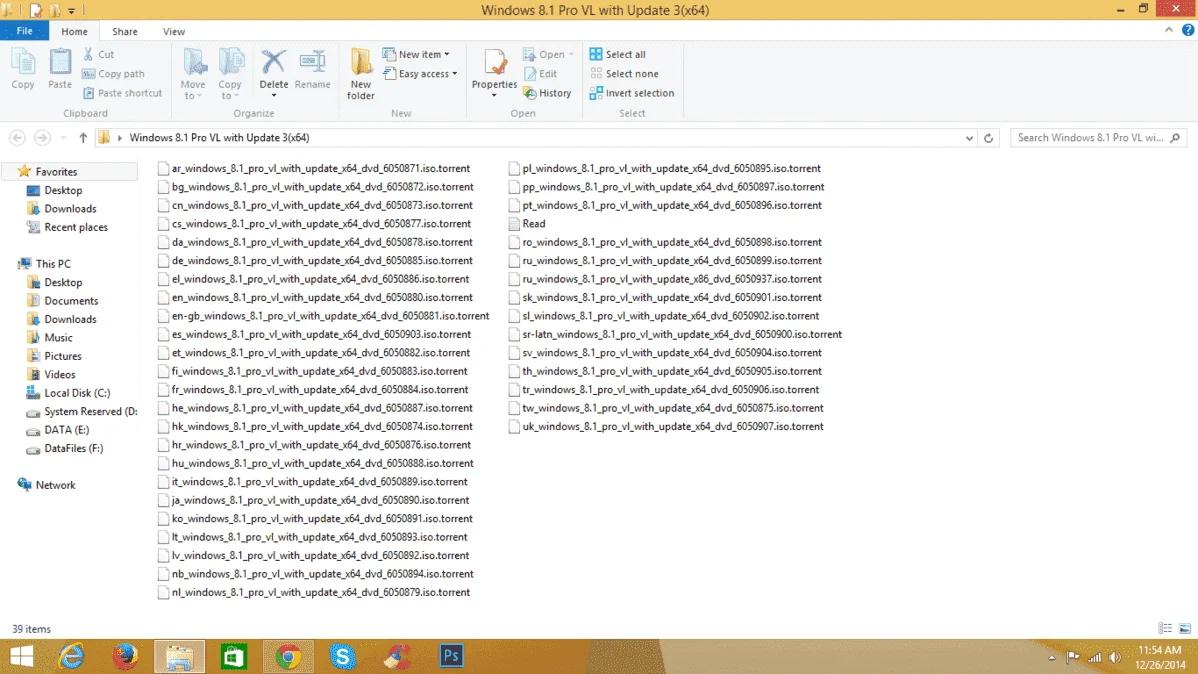Screen dimensions: 1198x674
Task: Select the uk_windows_8.1 torrent file
Action: click(666, 426)
